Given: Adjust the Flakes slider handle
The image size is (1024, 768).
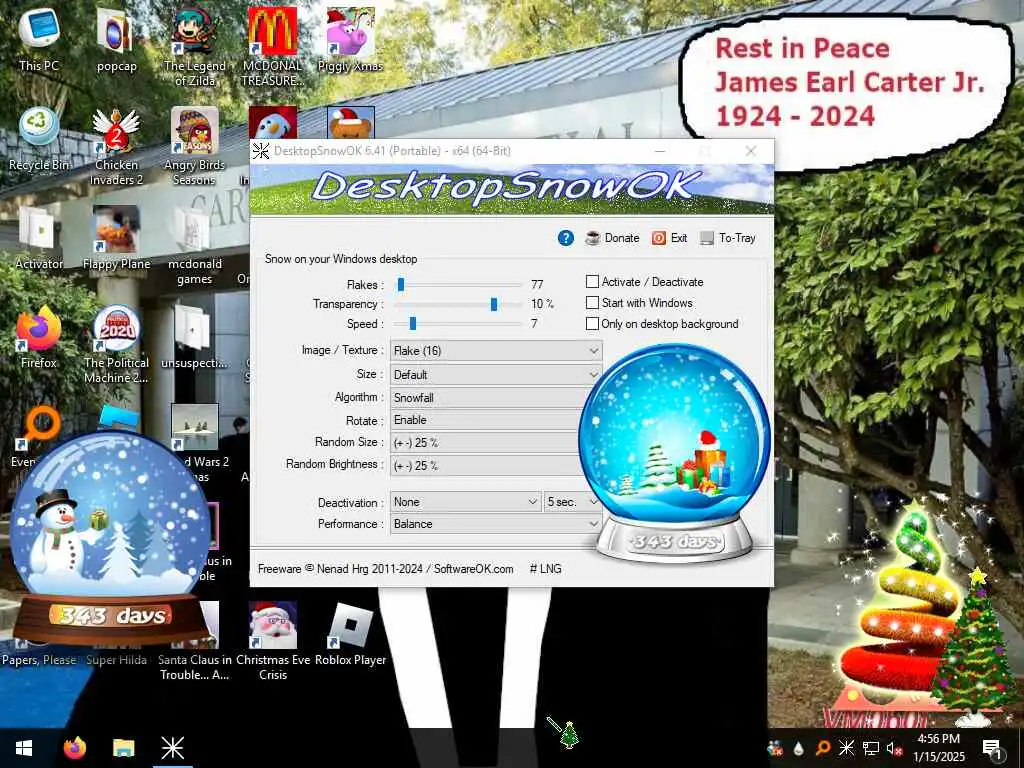Looking at the screenshot, I should pos(401,284).
